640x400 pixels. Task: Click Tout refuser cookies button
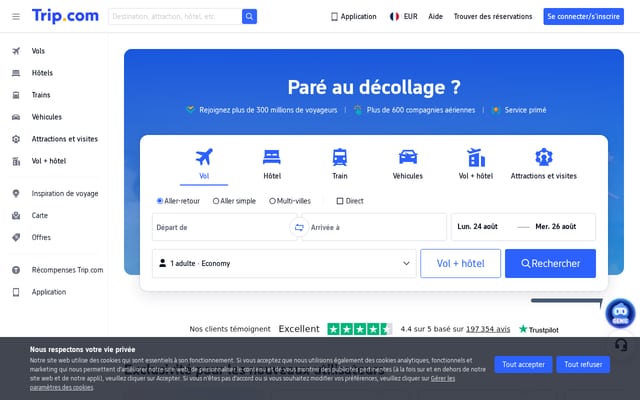tap(583, 364)
